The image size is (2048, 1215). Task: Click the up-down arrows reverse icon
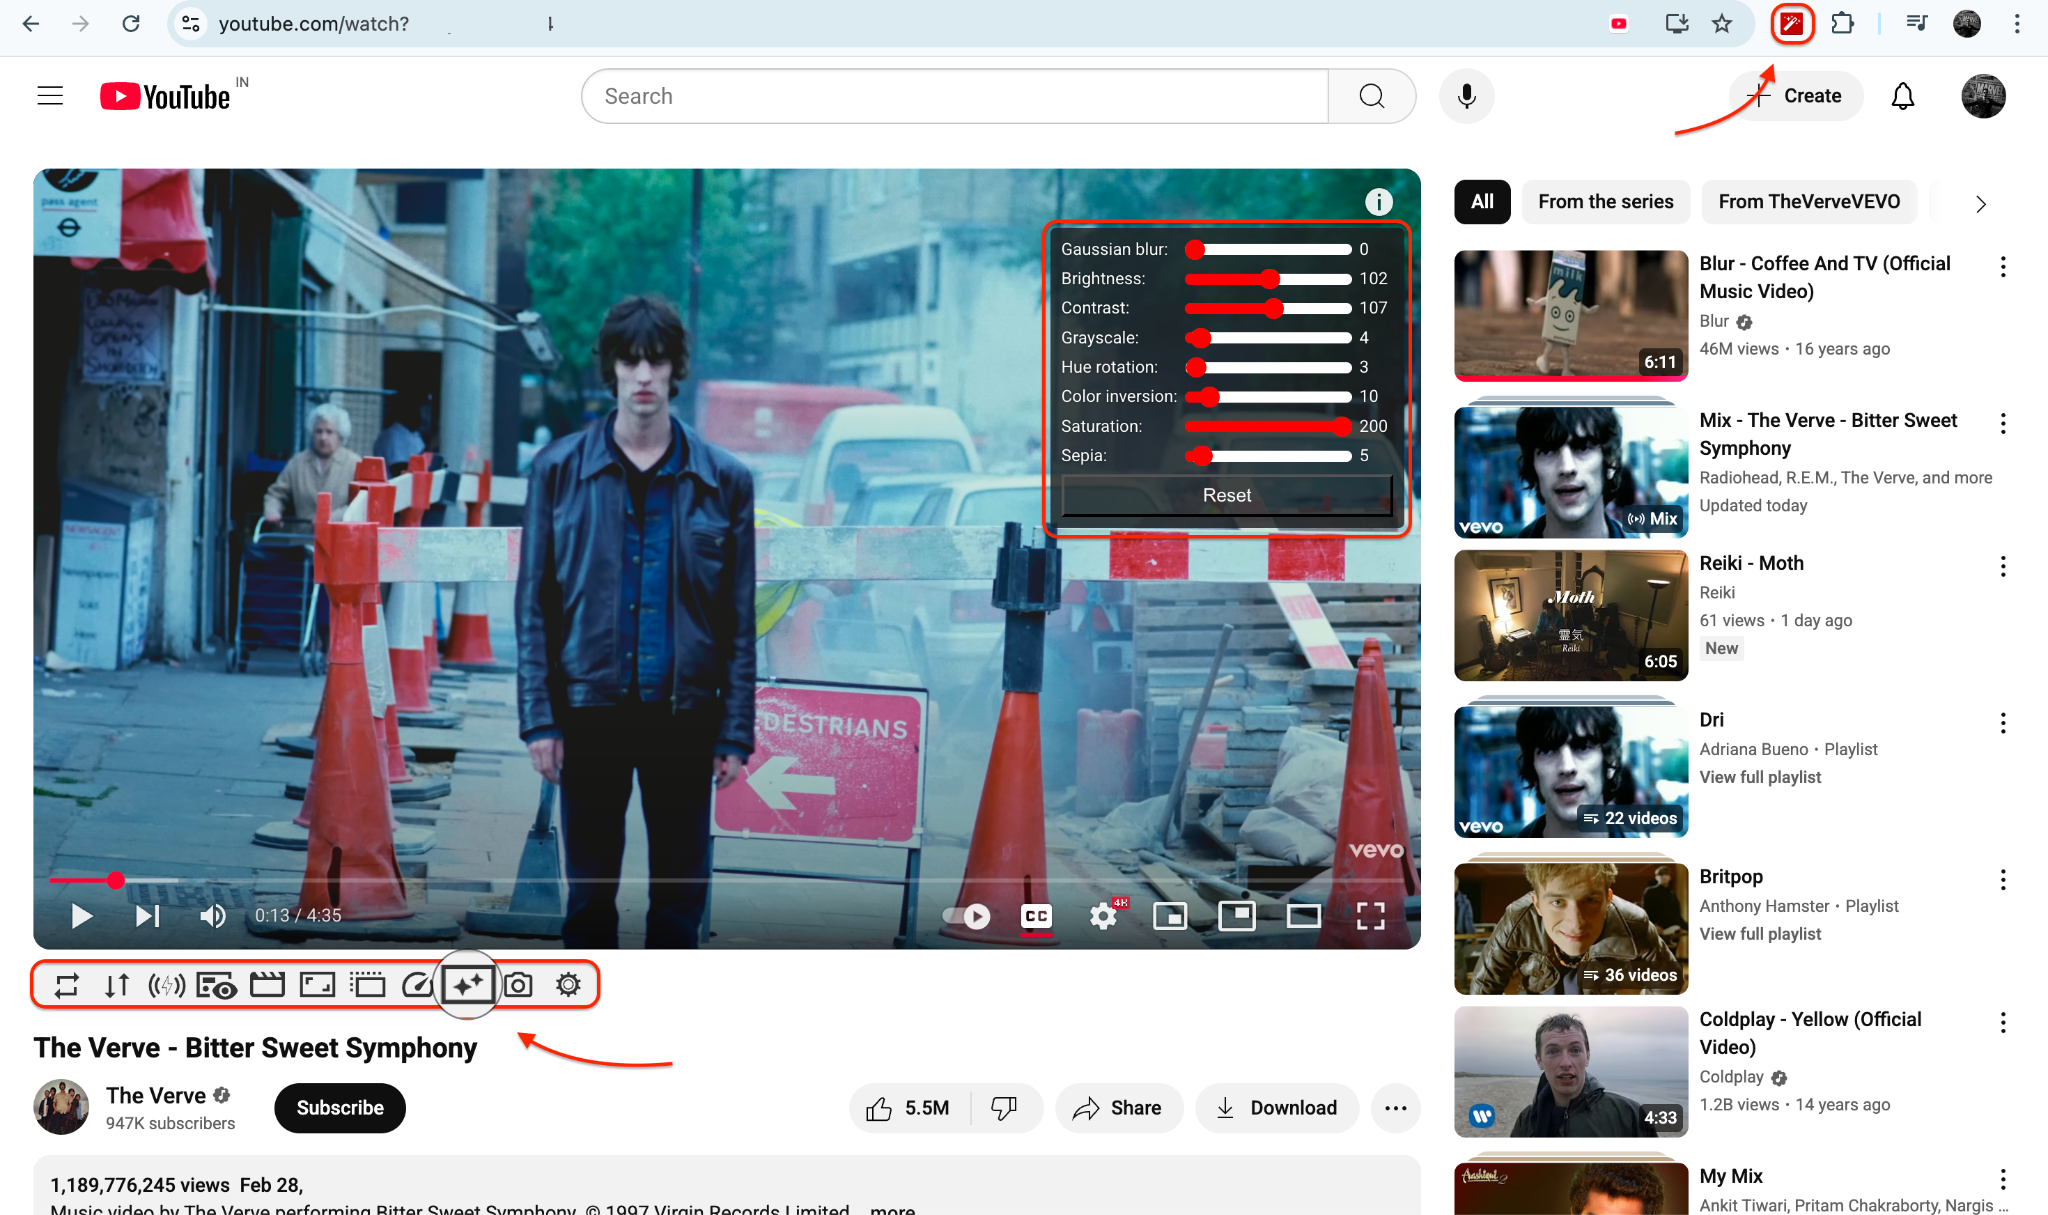117,986
